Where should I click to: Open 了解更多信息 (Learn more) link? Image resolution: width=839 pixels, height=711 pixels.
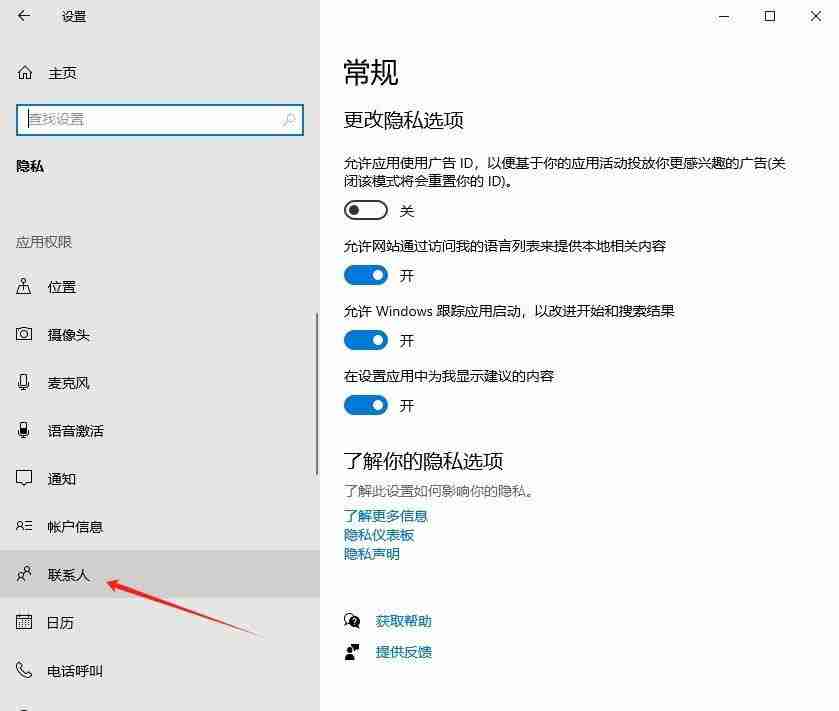(385, 516)
